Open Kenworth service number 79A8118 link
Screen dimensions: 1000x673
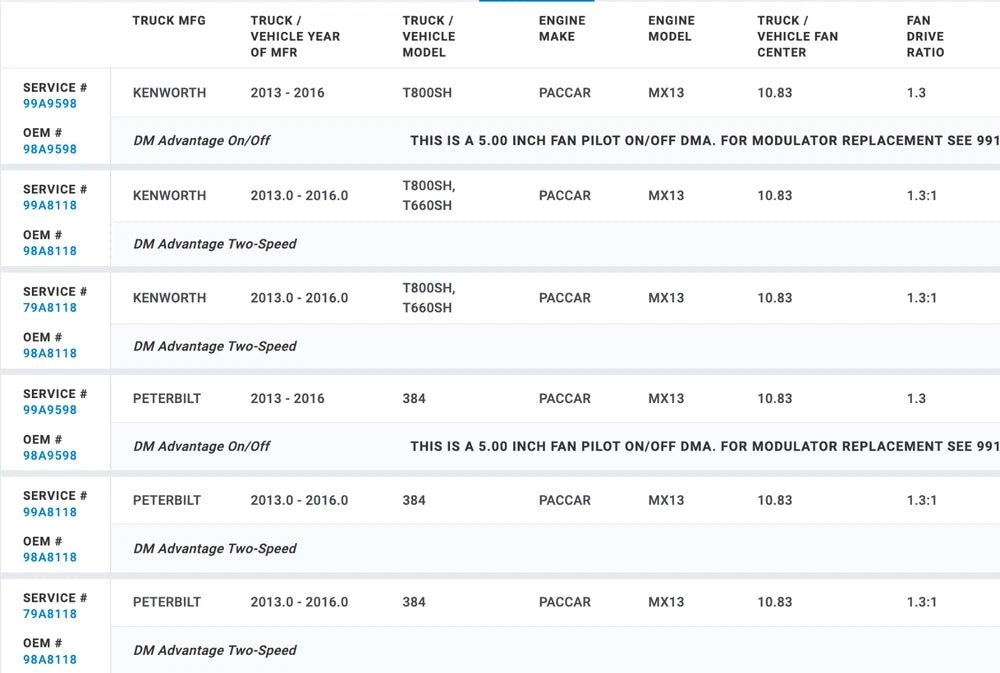(50, 308)
